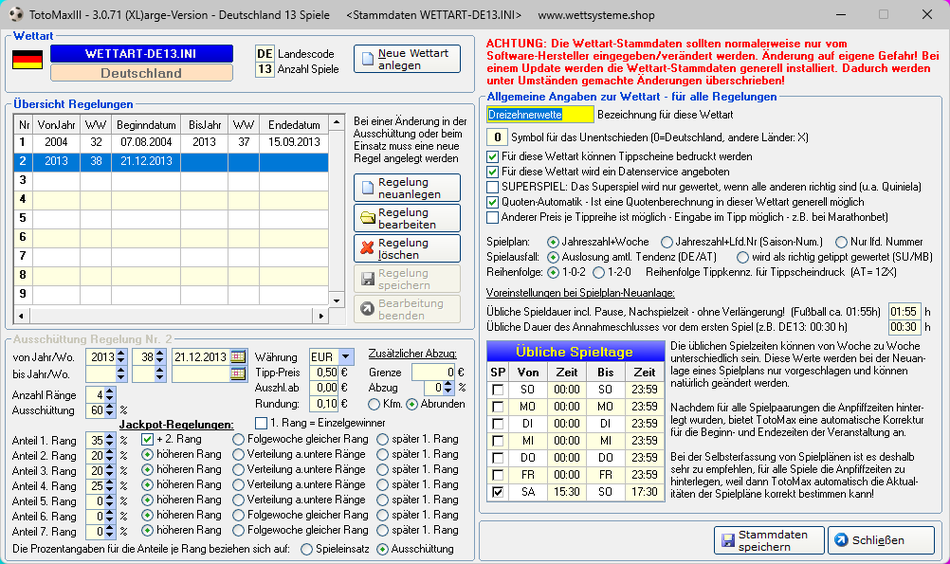Open calendar picker for bis Jahr/Wo. date

point(238,374)
